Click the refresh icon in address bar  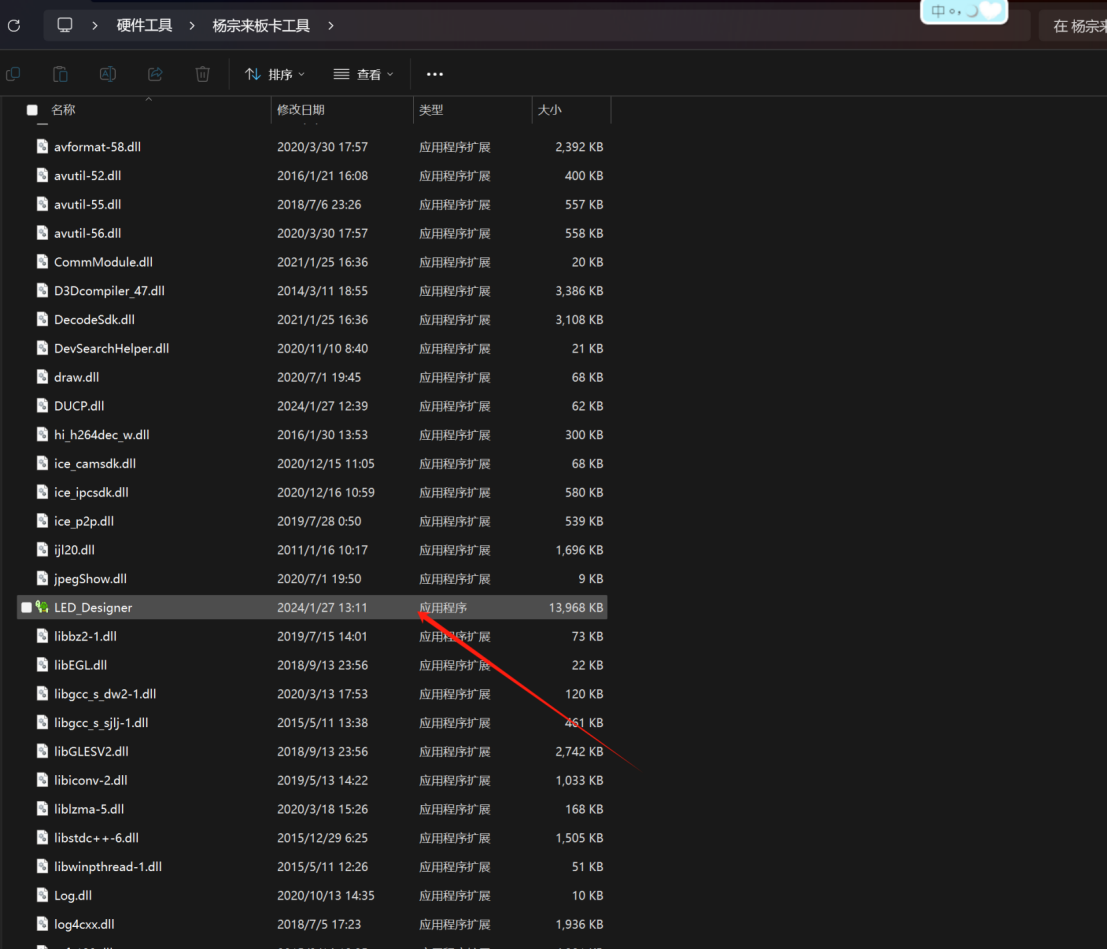point(14,26)
